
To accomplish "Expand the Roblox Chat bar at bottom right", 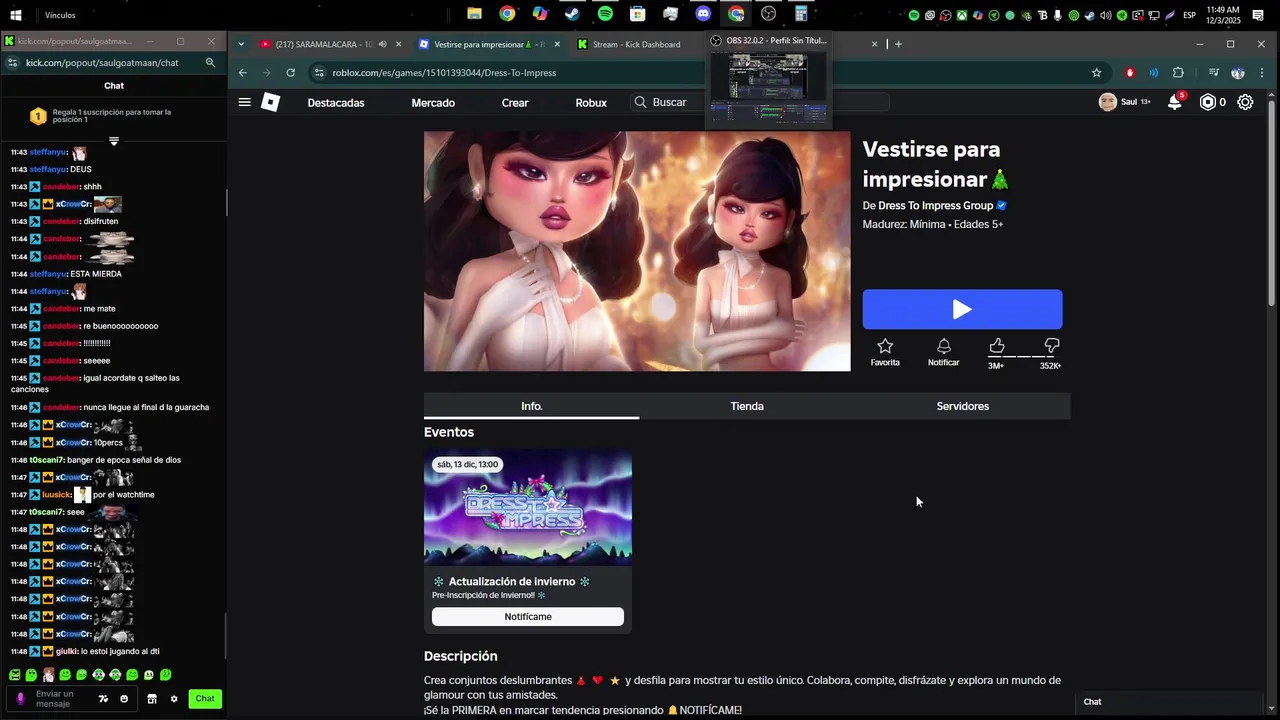I will coord(1170,702).
